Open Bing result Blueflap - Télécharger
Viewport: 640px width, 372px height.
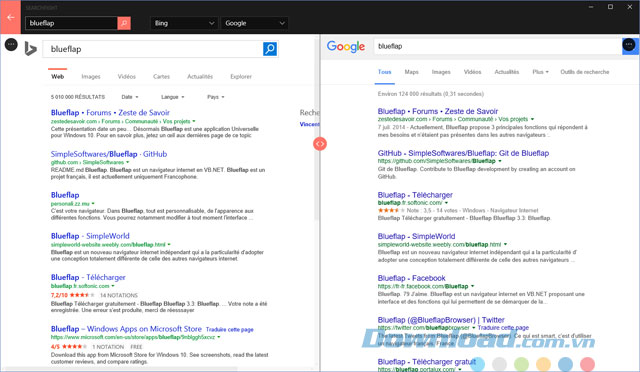coord(88,277)
